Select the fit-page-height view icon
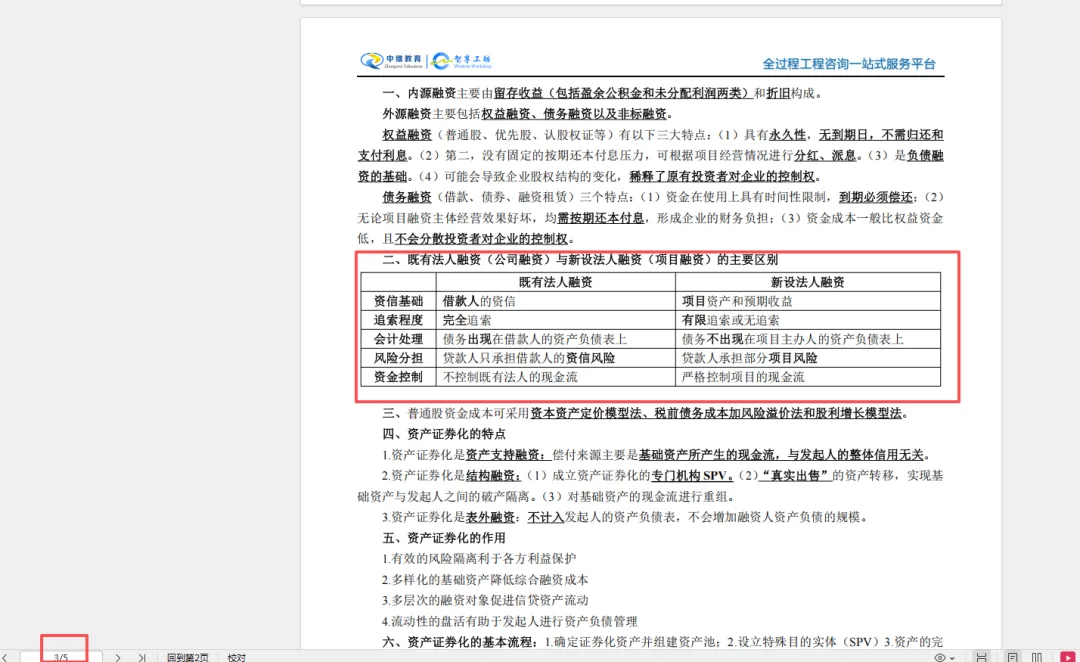Viewport: 1080px width, 662px height. click(x=982, y=657)
